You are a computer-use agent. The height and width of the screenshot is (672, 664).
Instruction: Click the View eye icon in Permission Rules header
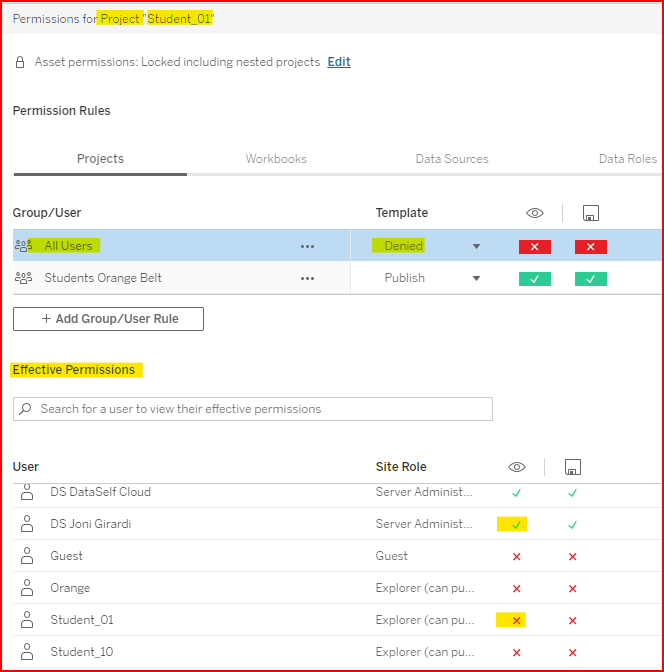(535, 213)
